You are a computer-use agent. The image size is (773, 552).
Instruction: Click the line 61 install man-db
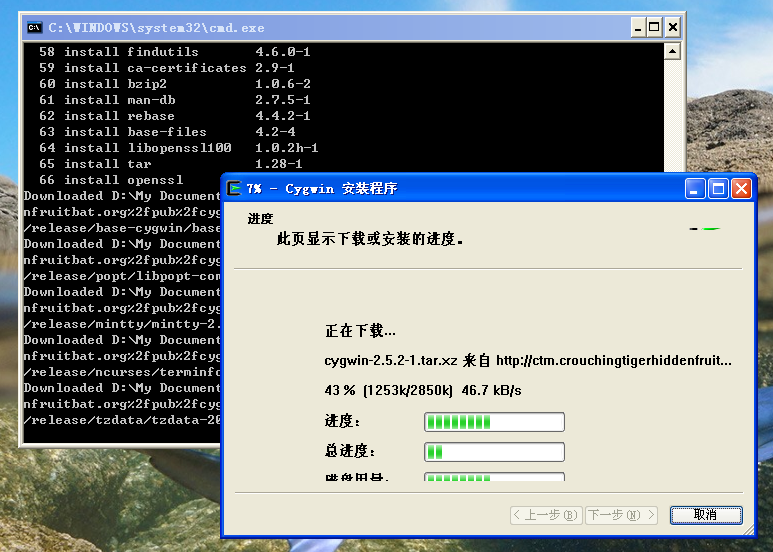[175, 100]
